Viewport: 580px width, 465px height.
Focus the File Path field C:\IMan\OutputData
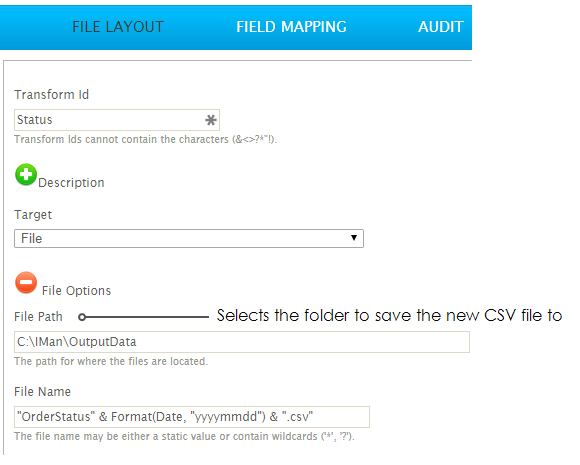tap(242, 342)
